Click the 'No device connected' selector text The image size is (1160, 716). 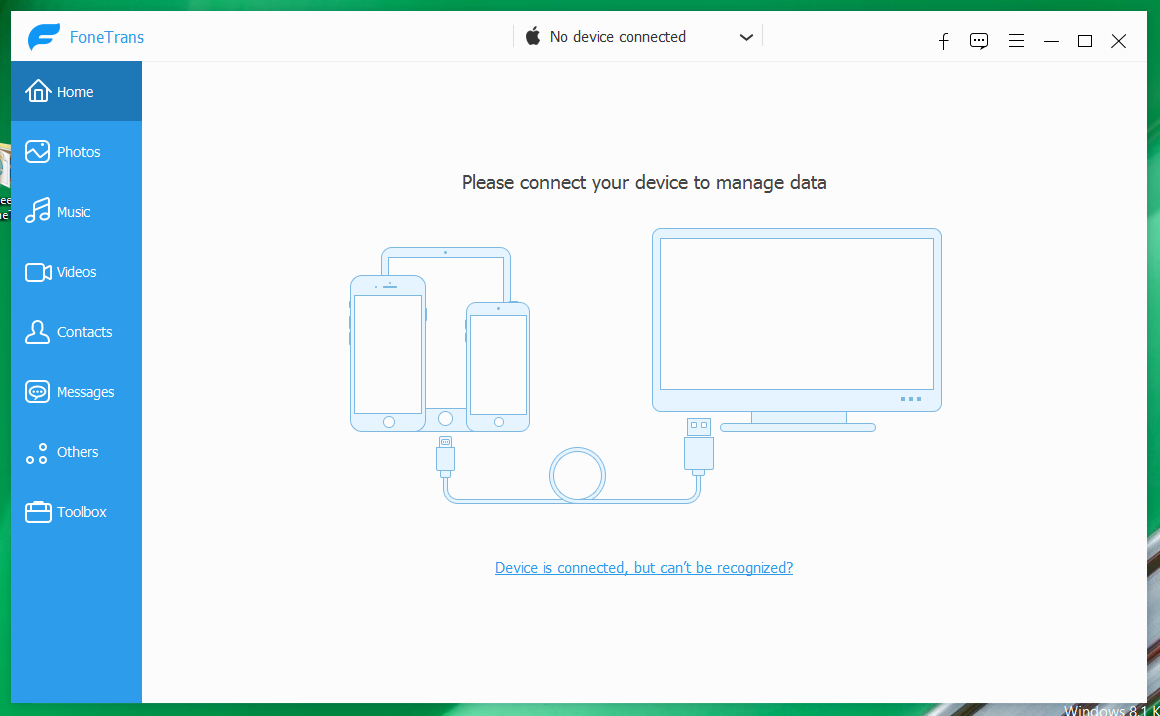point(617,37)
